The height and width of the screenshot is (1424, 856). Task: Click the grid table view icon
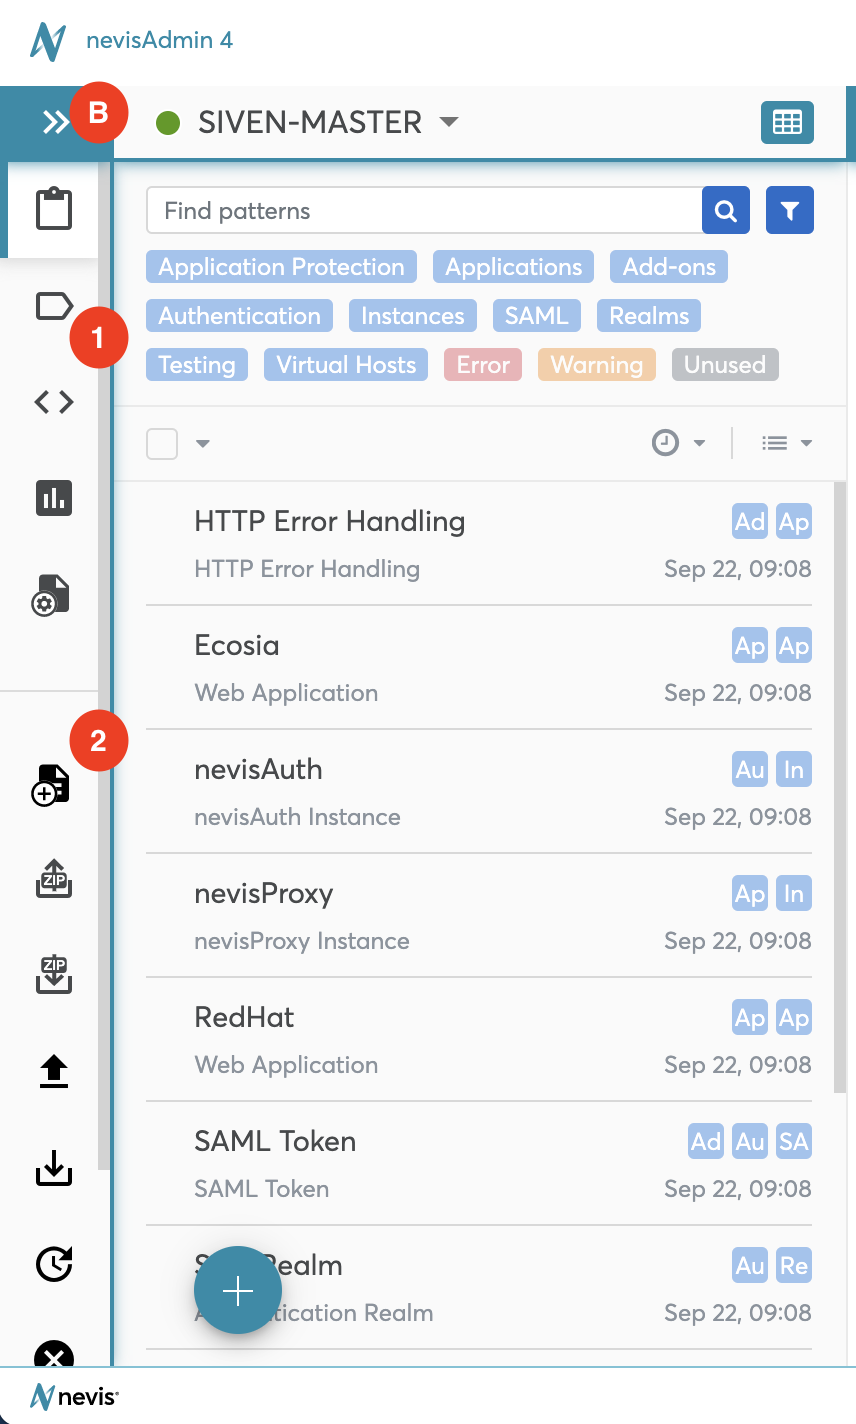point(787,122)
